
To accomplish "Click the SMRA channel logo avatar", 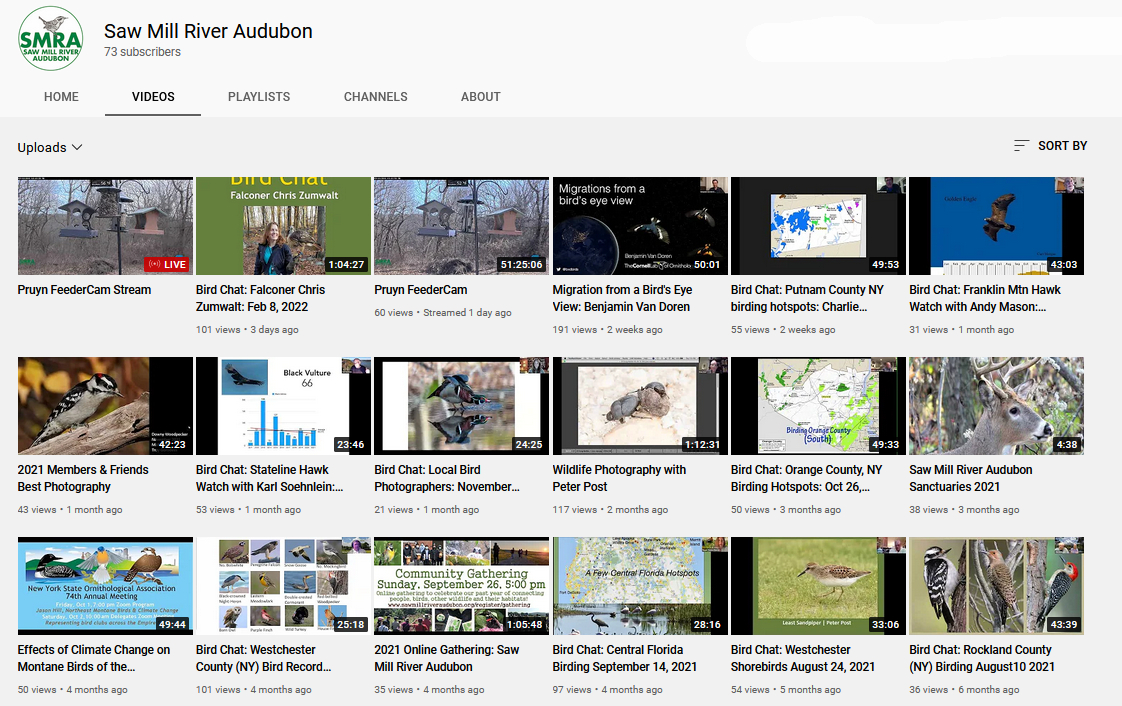I will [x=50, y=39].
